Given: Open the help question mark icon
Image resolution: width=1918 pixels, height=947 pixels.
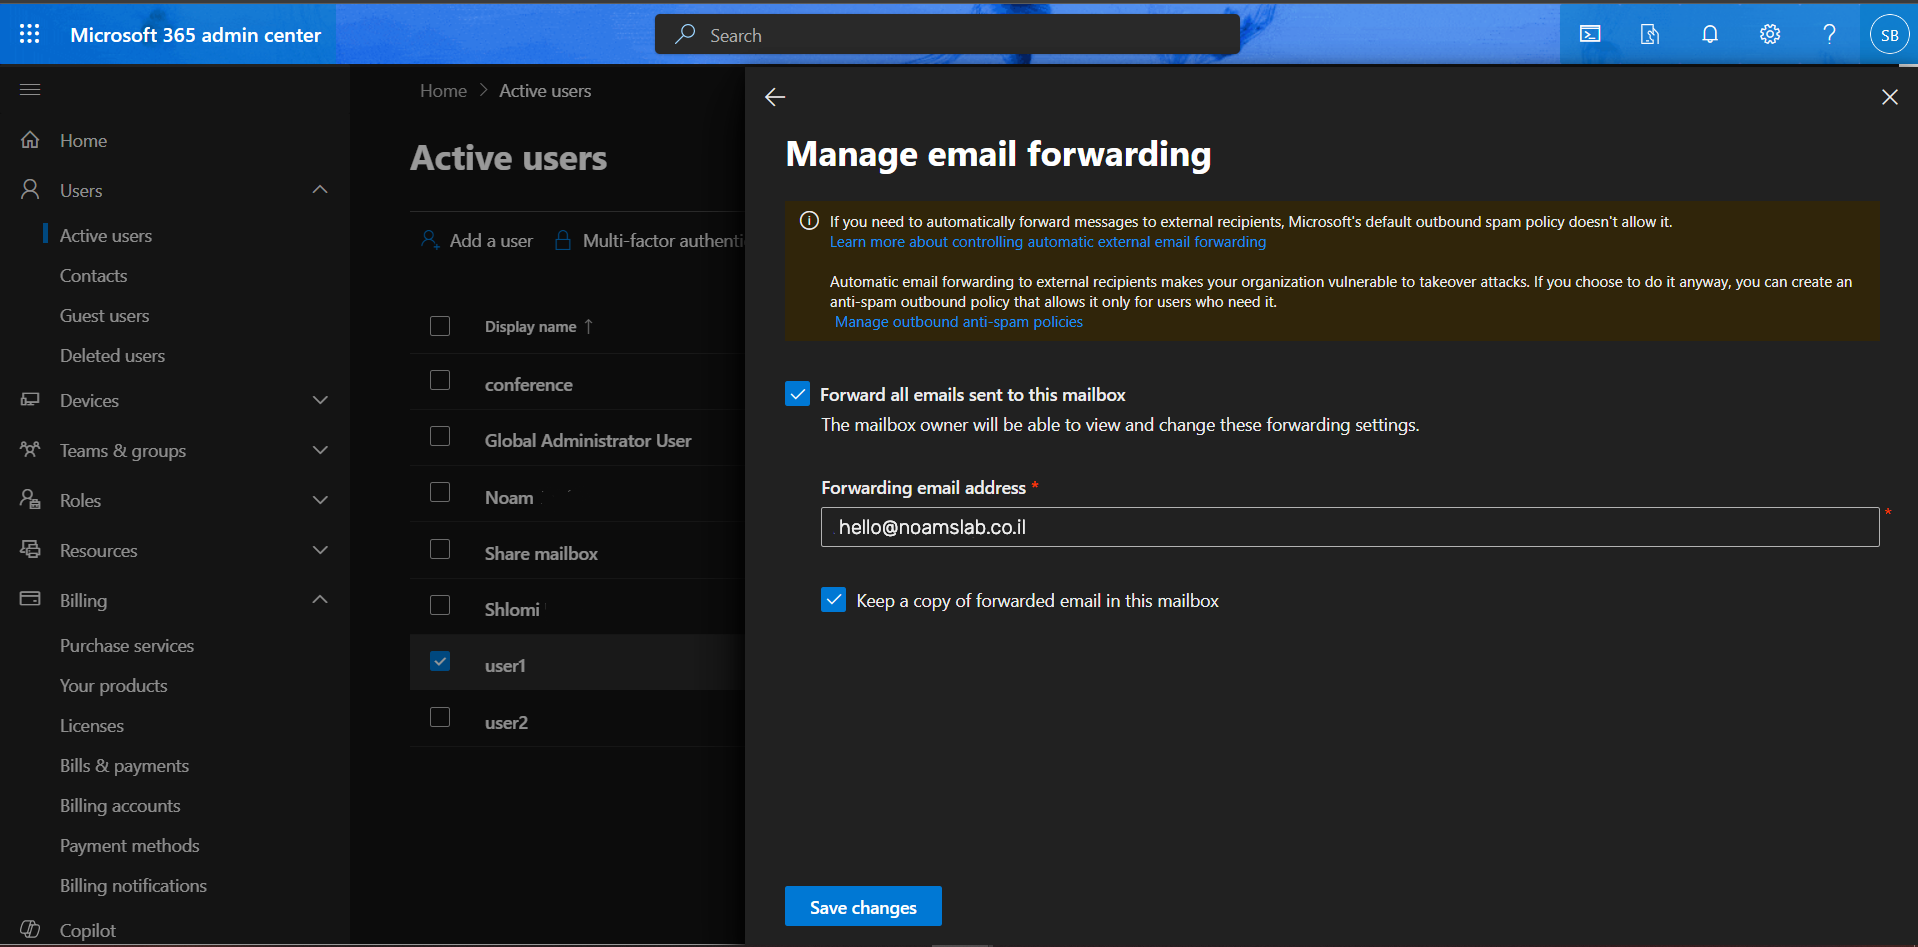Looking at the screenshot, I should point(1829,34).
